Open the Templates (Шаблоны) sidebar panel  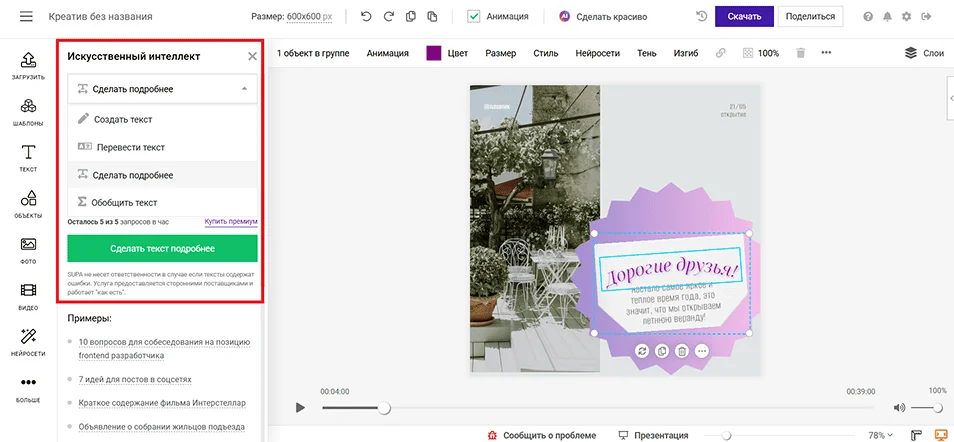pyautogui.click(x=28, y=111)
